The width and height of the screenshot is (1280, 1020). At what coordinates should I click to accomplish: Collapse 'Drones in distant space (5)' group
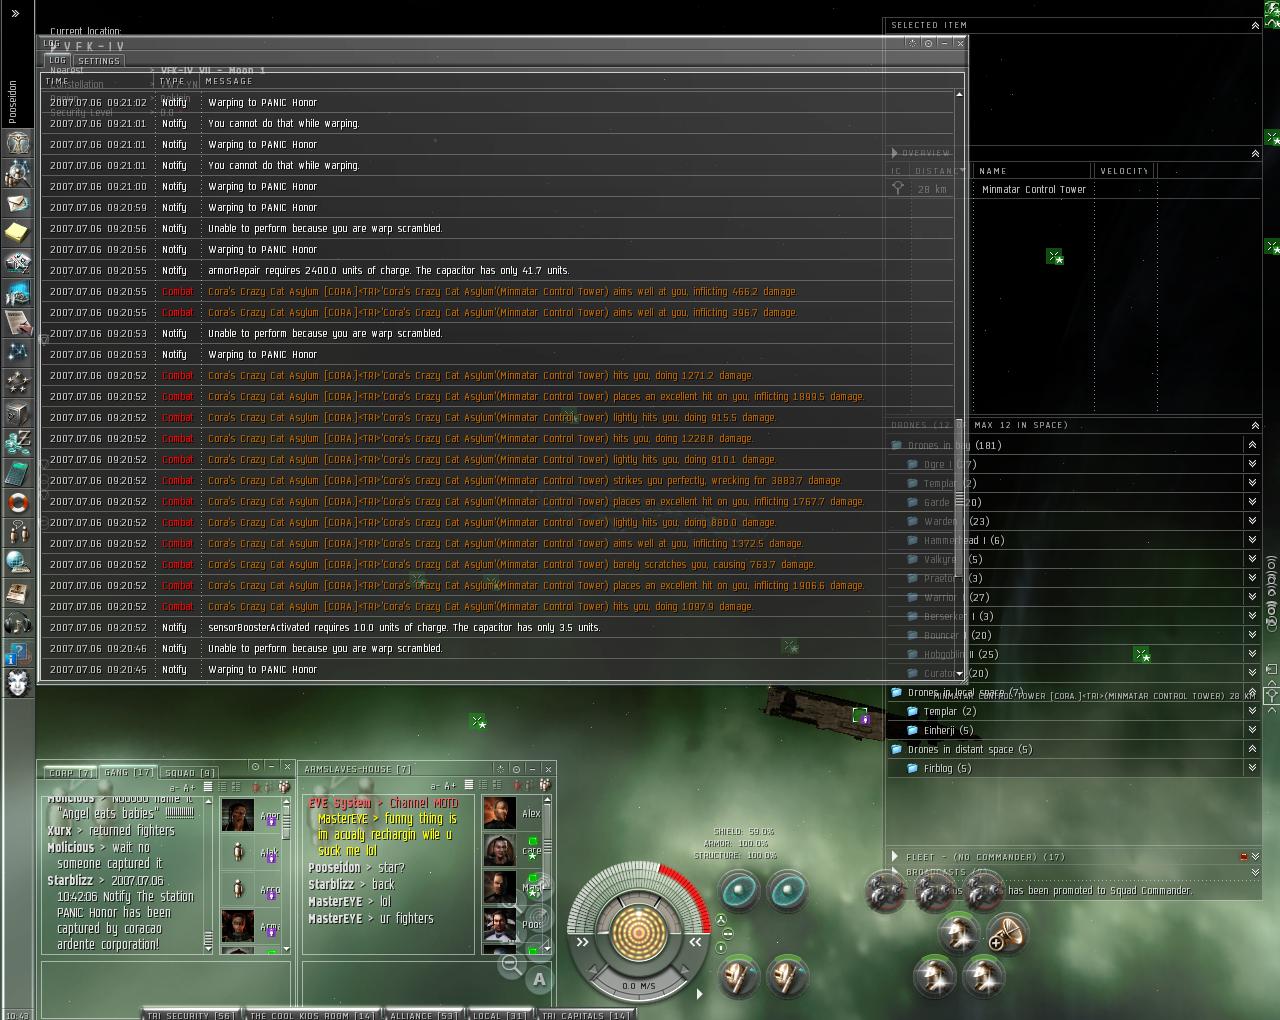1252,749
